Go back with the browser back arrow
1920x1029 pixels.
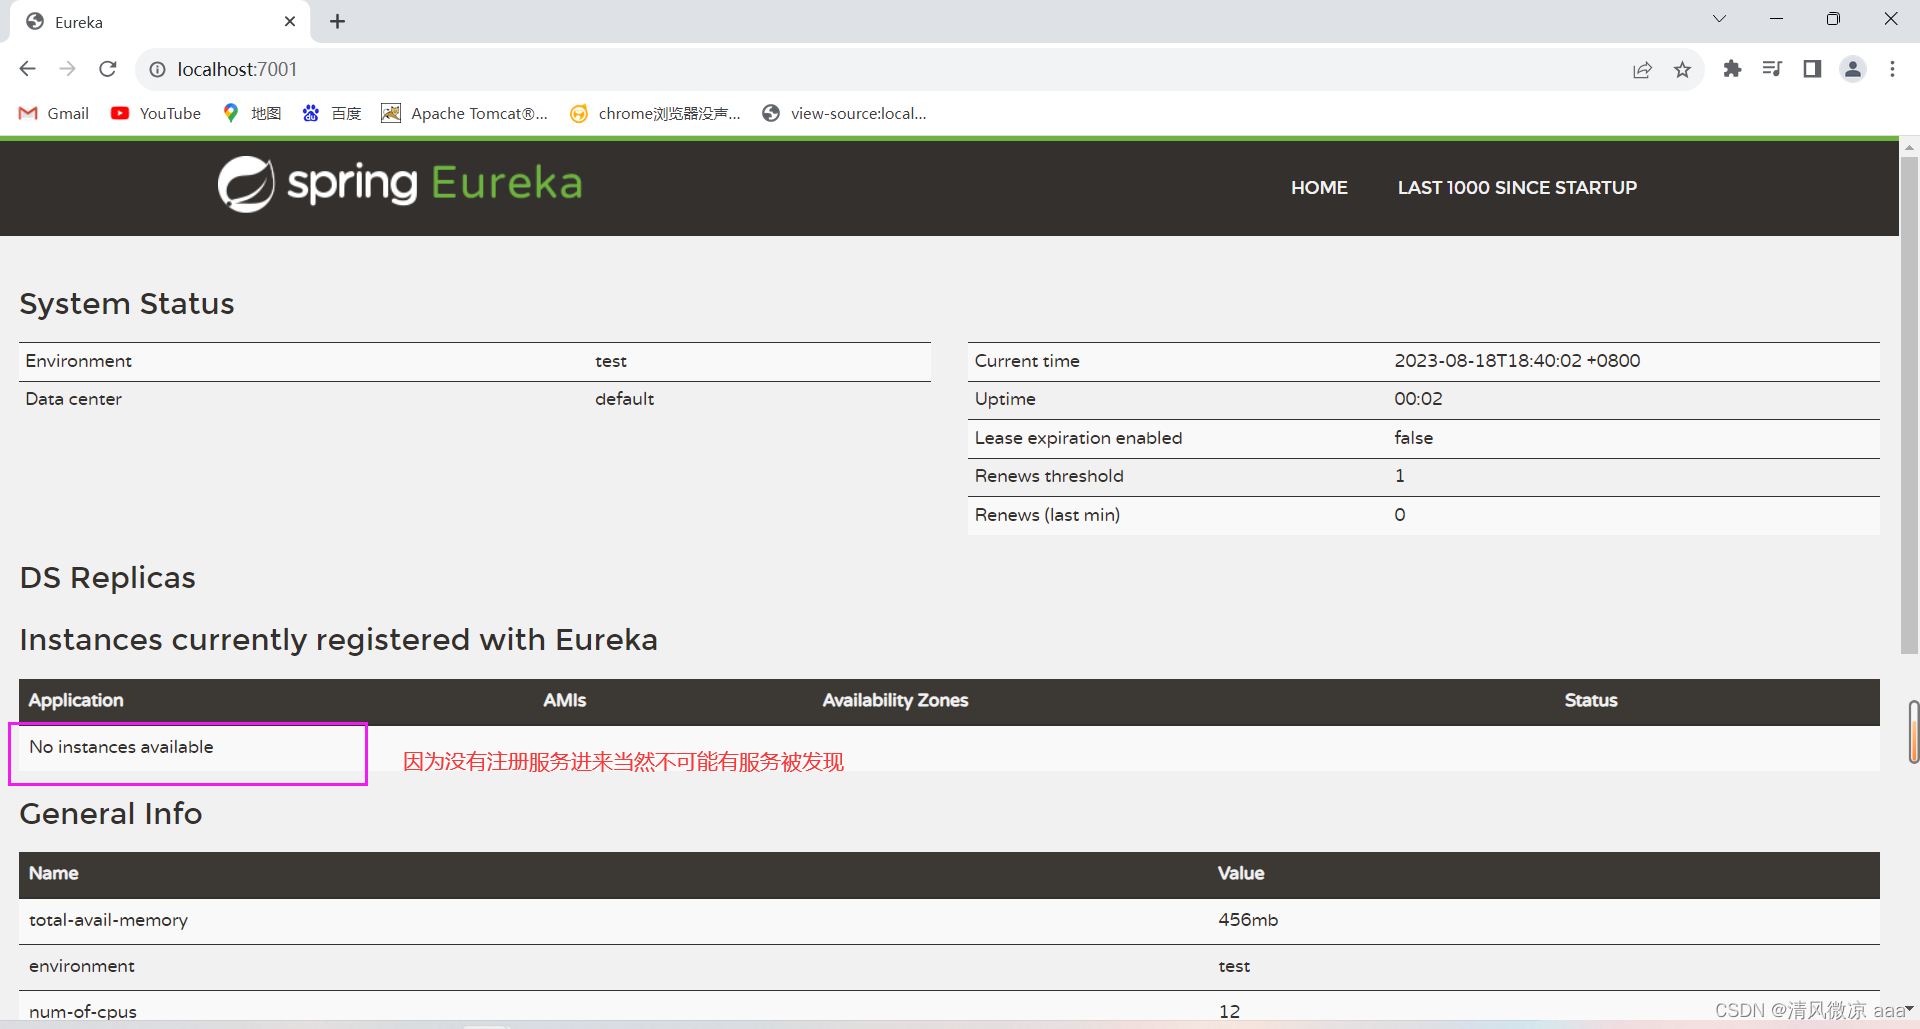[x=27, y=69]
